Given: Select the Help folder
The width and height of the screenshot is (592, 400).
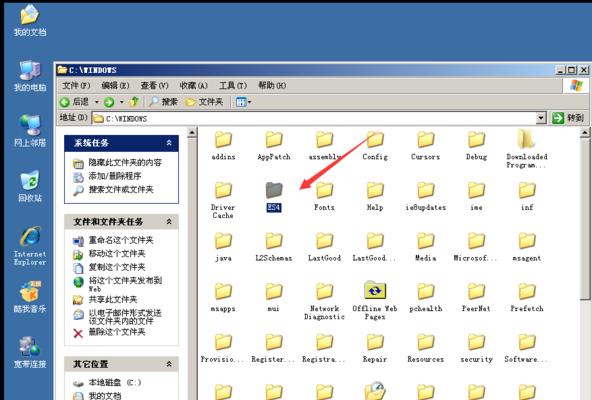Looking at the screenshot, I should [375, 196].
